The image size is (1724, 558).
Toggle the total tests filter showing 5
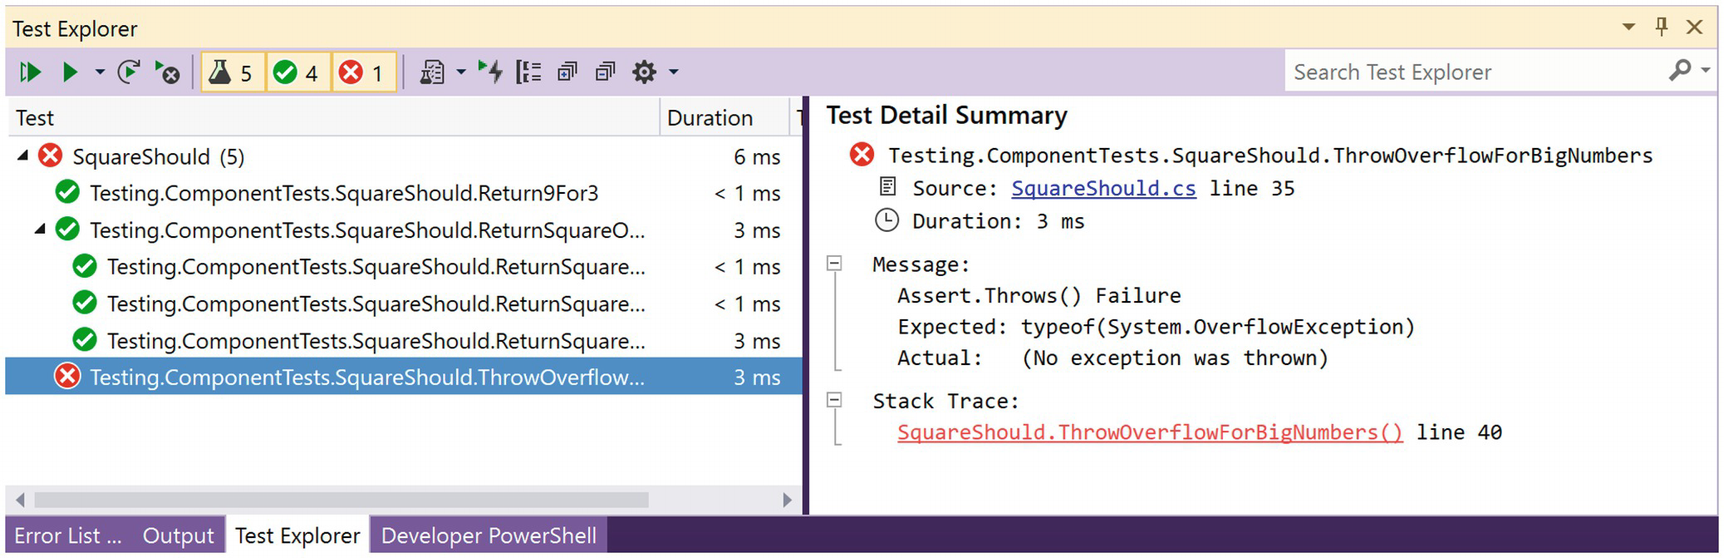tap(233, 72)
